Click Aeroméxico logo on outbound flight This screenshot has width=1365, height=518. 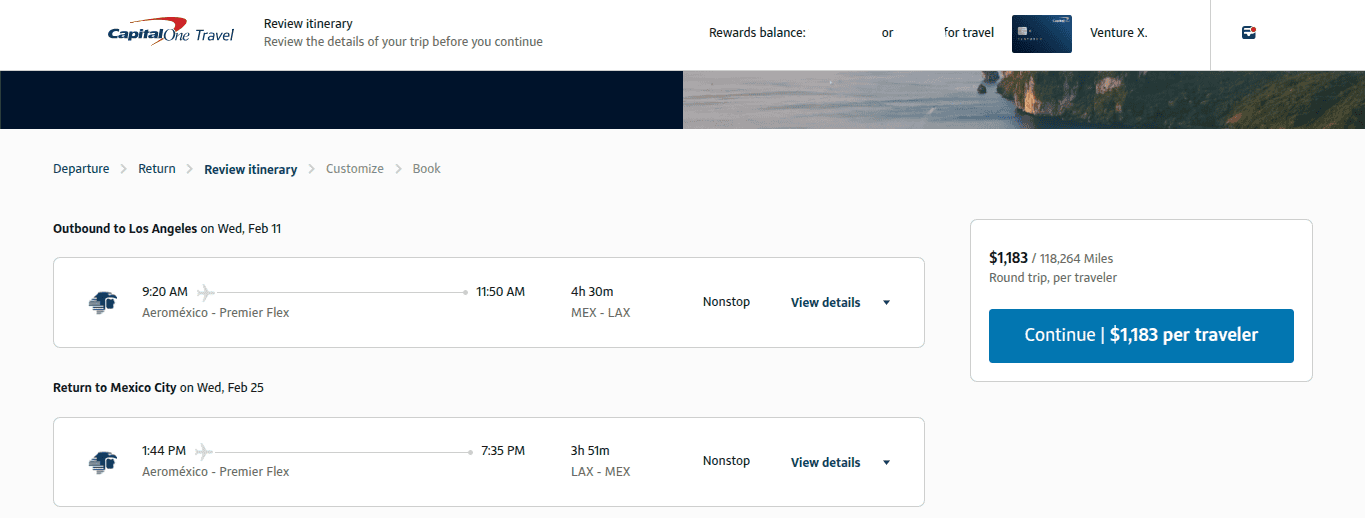pos(103,302)
